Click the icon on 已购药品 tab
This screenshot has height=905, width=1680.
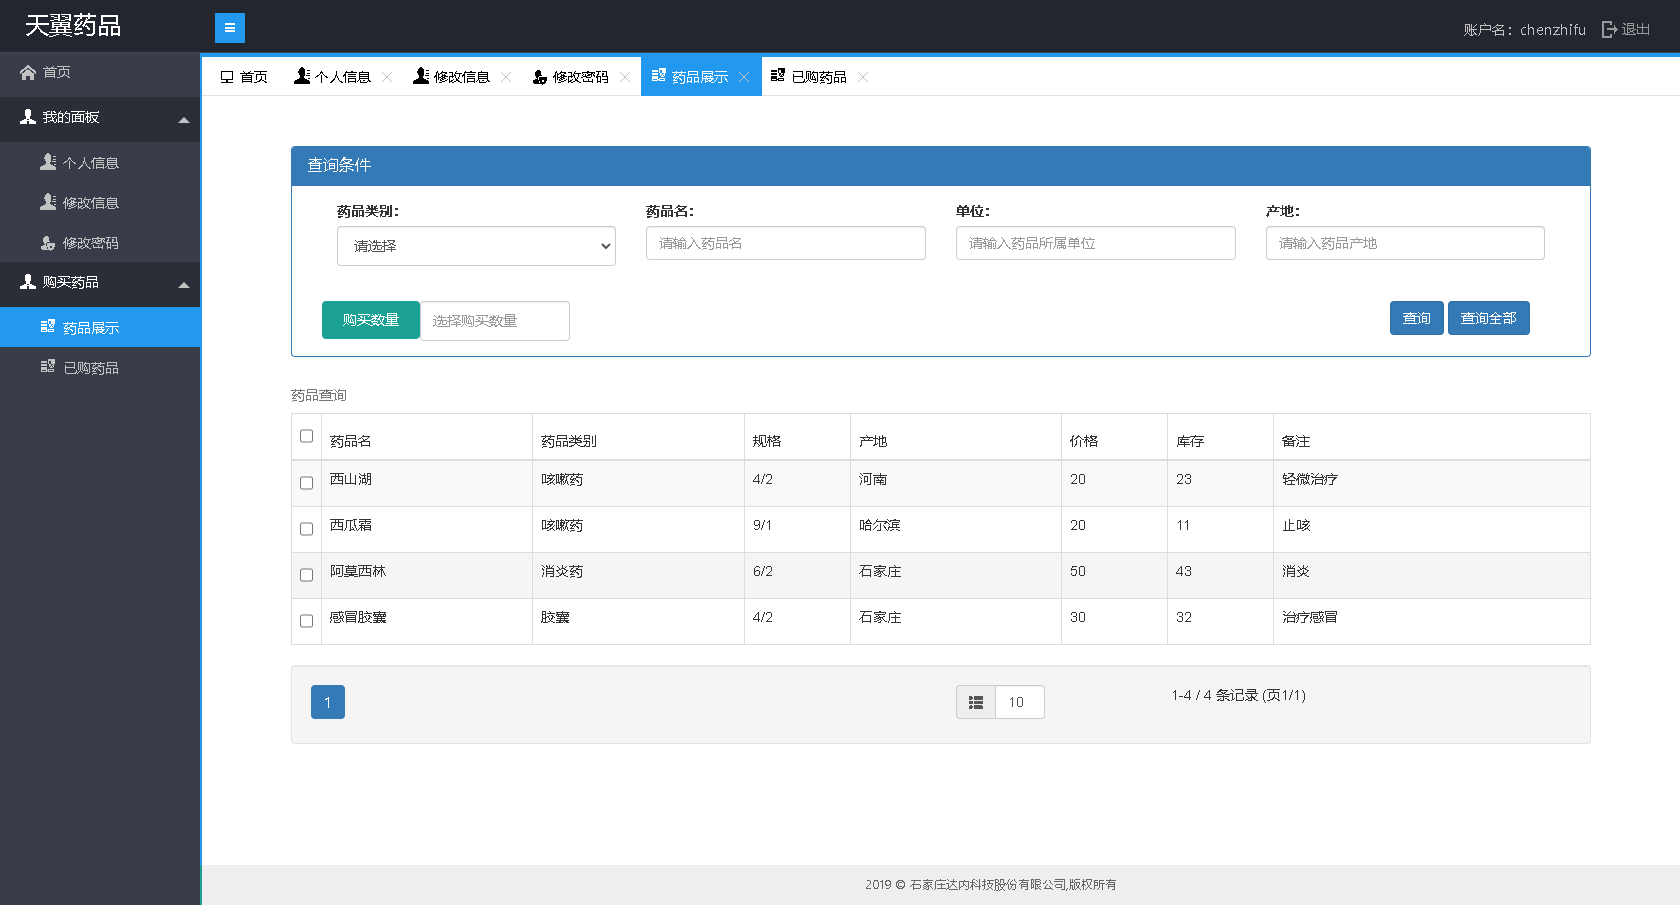tap(778, 76)
